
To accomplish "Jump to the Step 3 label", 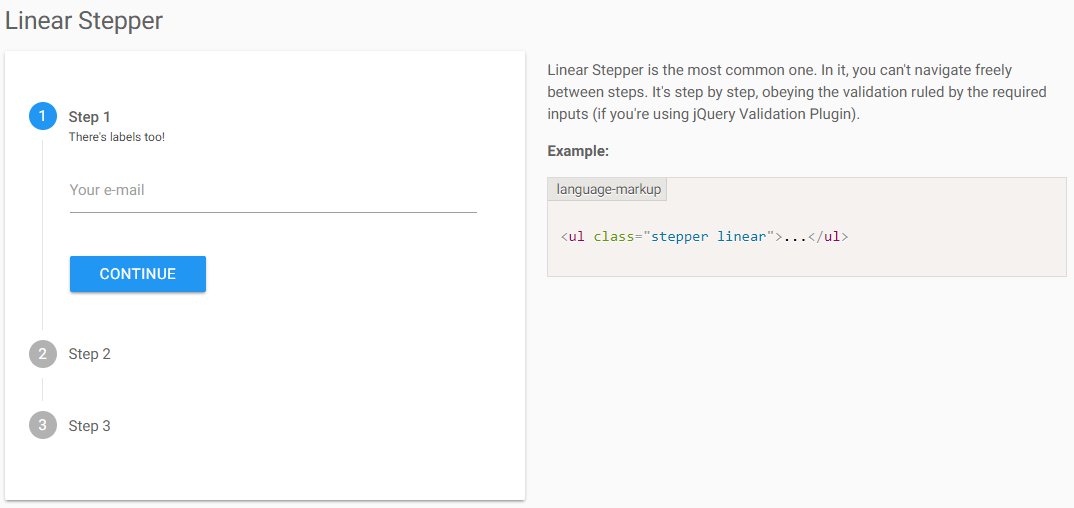I will click(90, 426).
